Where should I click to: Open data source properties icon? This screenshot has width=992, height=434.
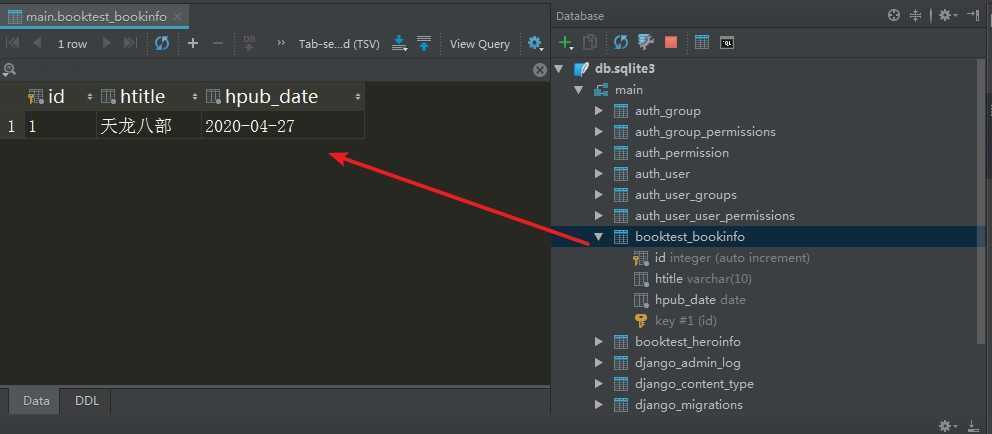click(645, 42)
